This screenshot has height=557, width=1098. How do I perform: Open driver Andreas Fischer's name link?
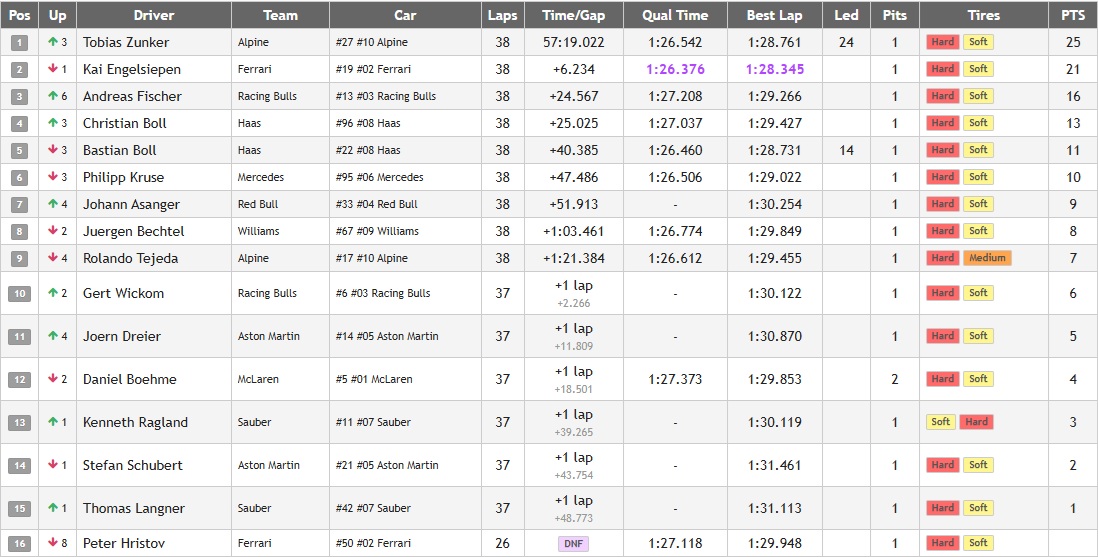tap(132, 96)
